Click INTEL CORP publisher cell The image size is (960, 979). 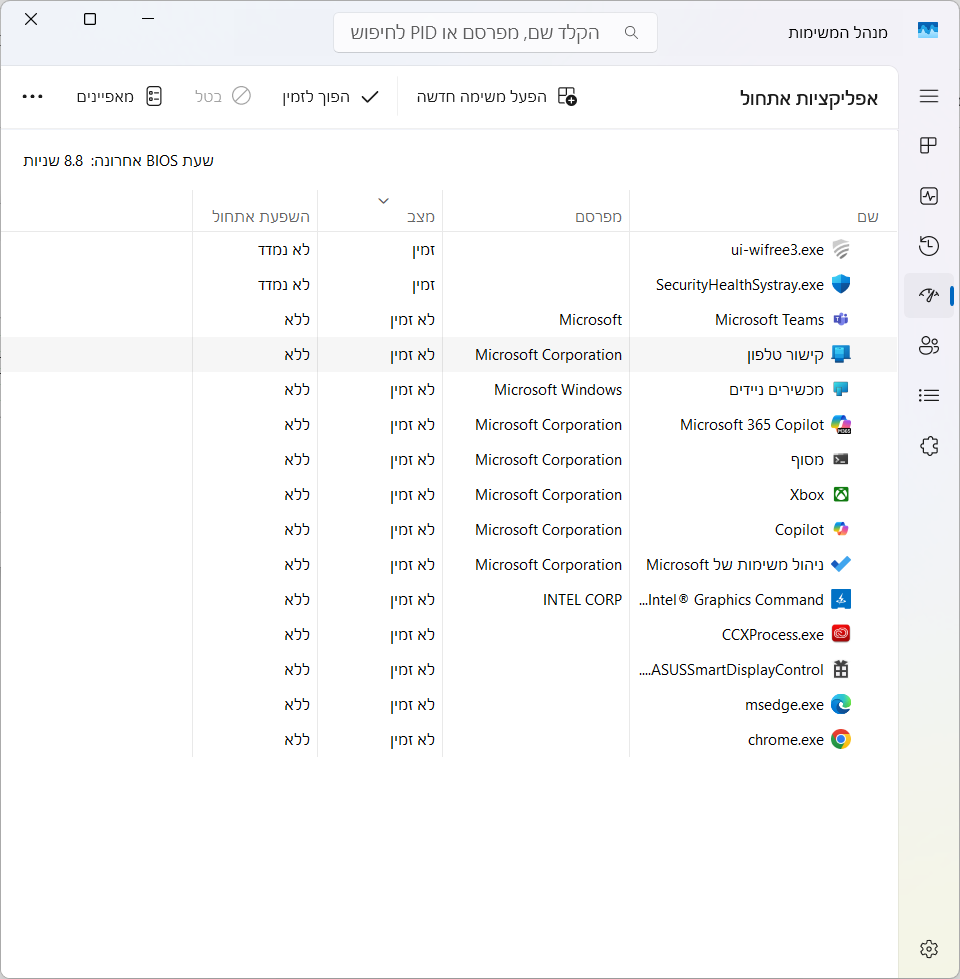coord(582,599)
